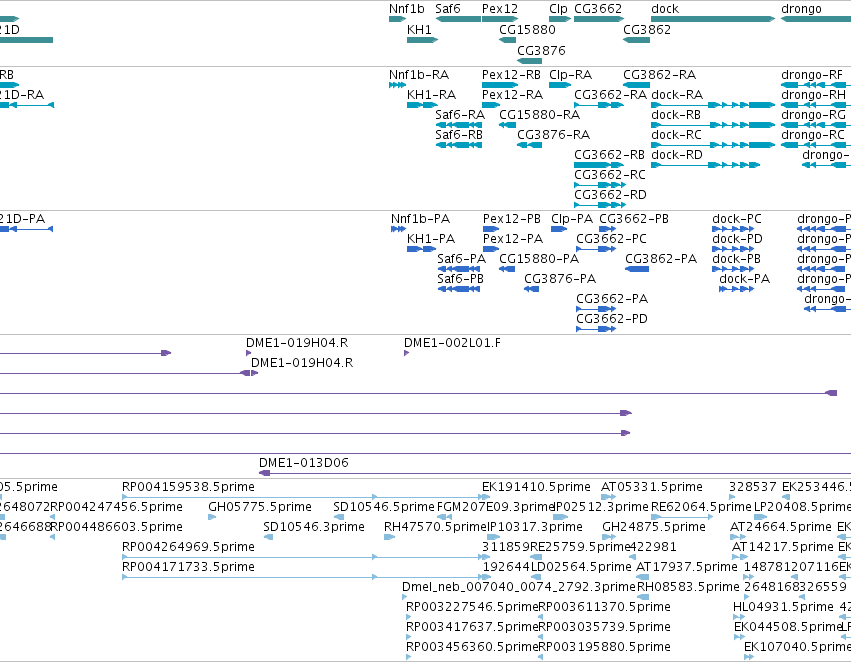Select the AT05331.5prime EST label
The image size is (851, 662).
(652, 487)
